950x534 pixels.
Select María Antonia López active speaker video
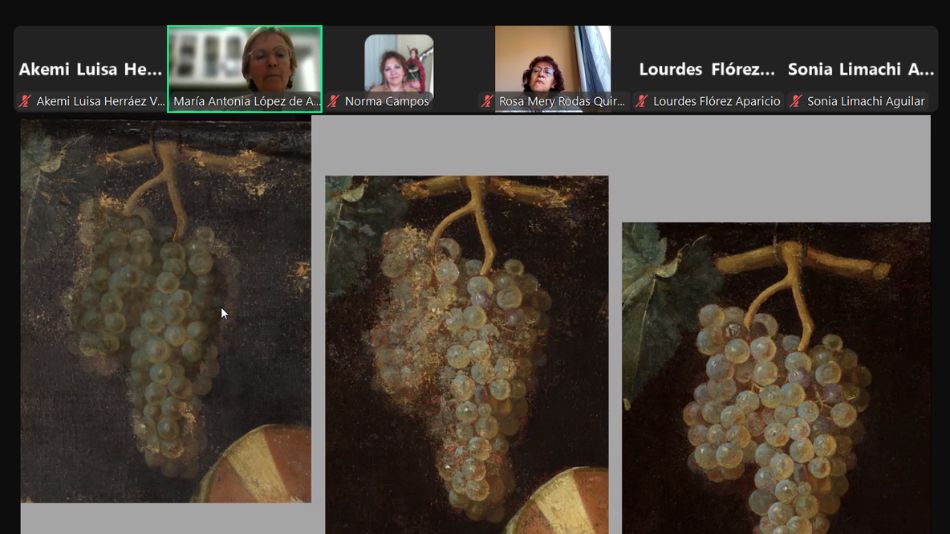[245, 69]
